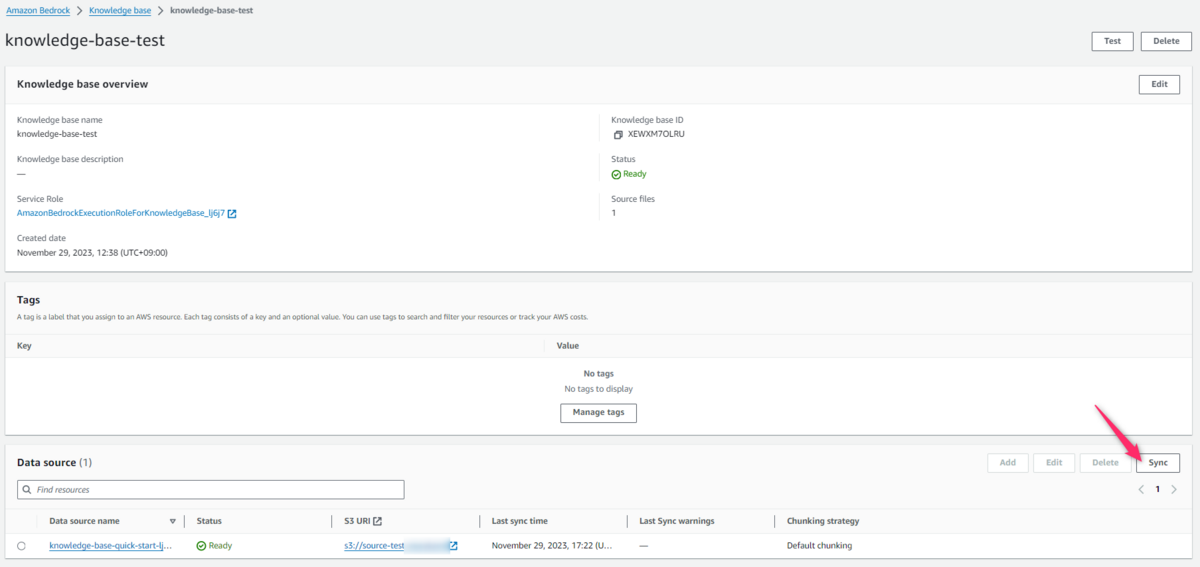This screenshot has width=1200, height=567.
Task: Click Edit in Knowledge base overview
Action: point(1159,84)
